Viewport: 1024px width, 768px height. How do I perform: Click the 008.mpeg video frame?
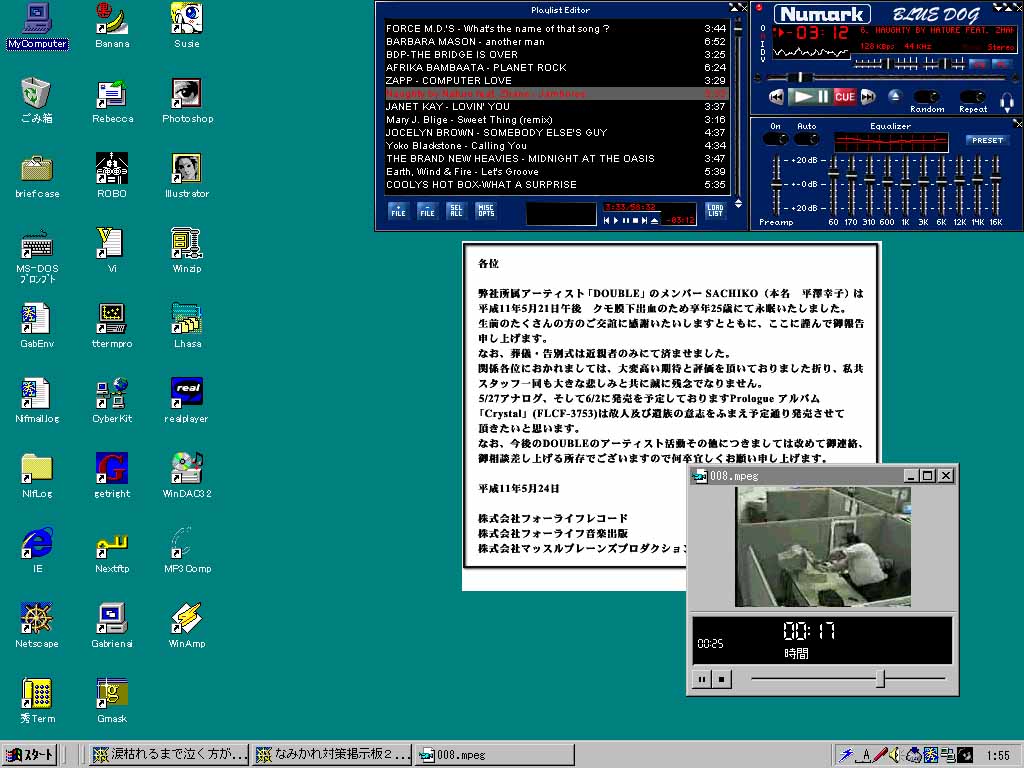[822, 547]
